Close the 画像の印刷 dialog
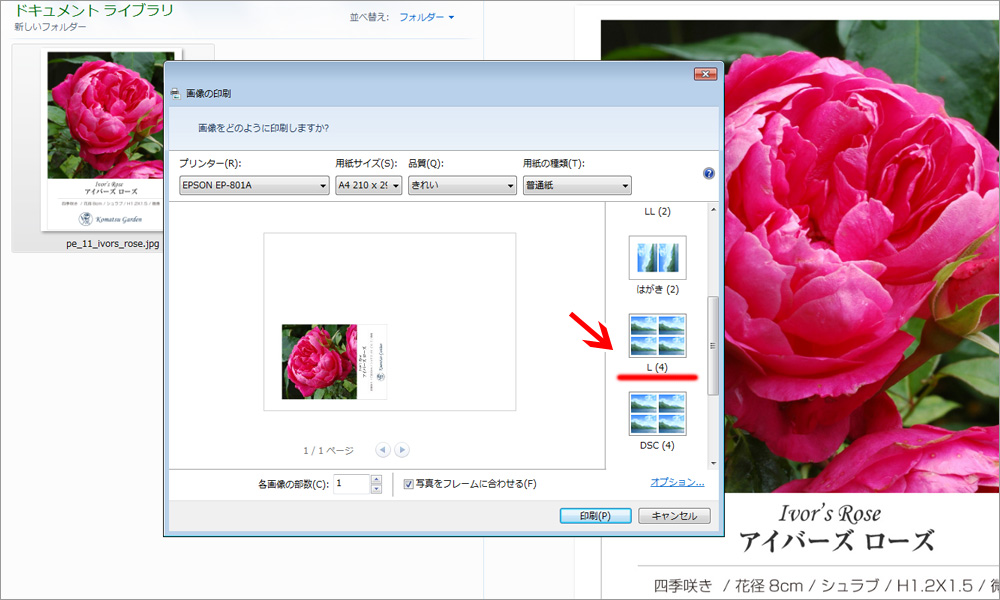1000x600 pixels. pyautogui.click(x=705, y=74)
